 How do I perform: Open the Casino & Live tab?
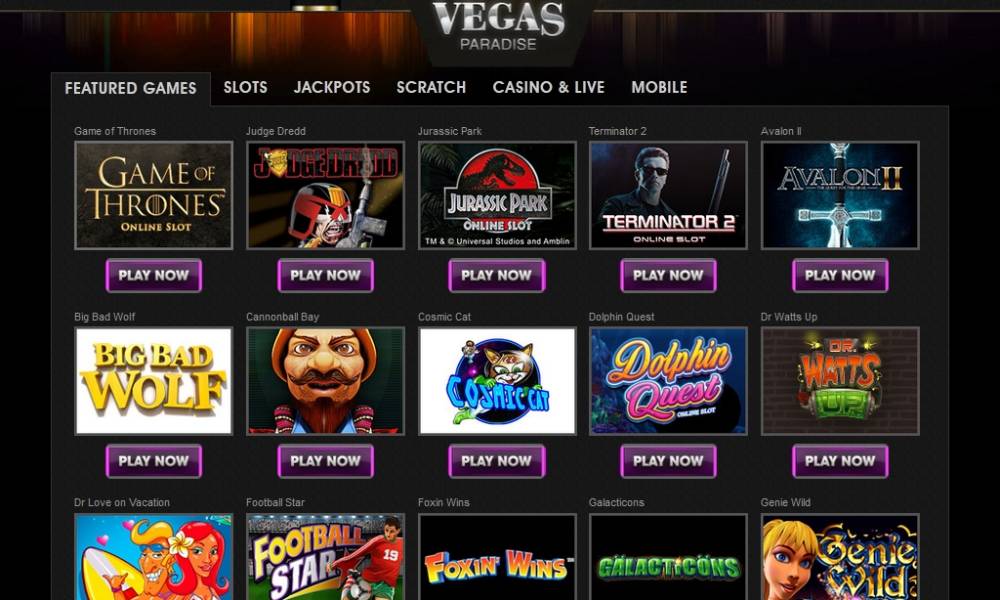[x=548, y=87]
